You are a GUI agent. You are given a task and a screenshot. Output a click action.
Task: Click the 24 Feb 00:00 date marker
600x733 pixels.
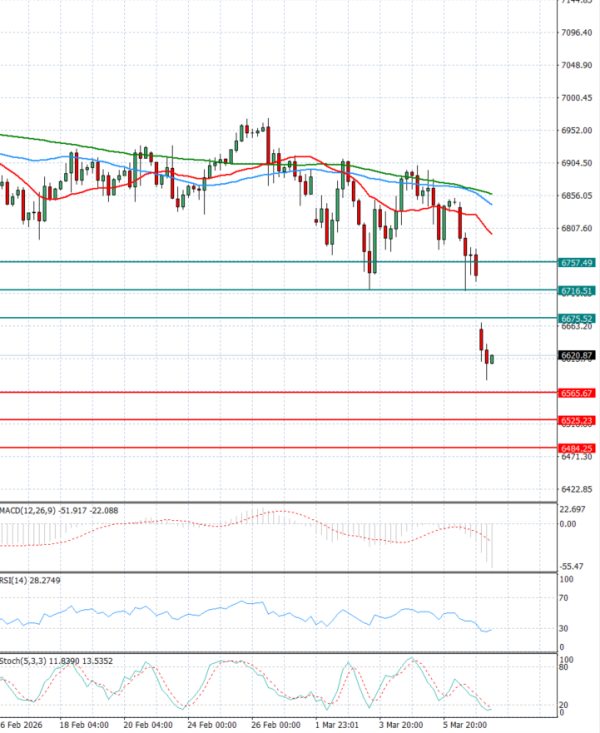point(214,723)
